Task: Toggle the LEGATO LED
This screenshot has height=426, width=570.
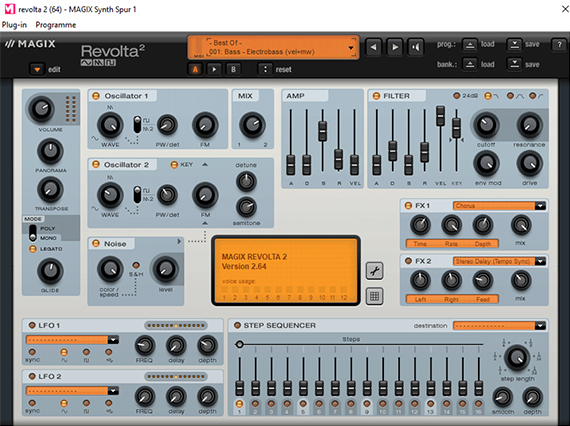Action: click(33, 249)
